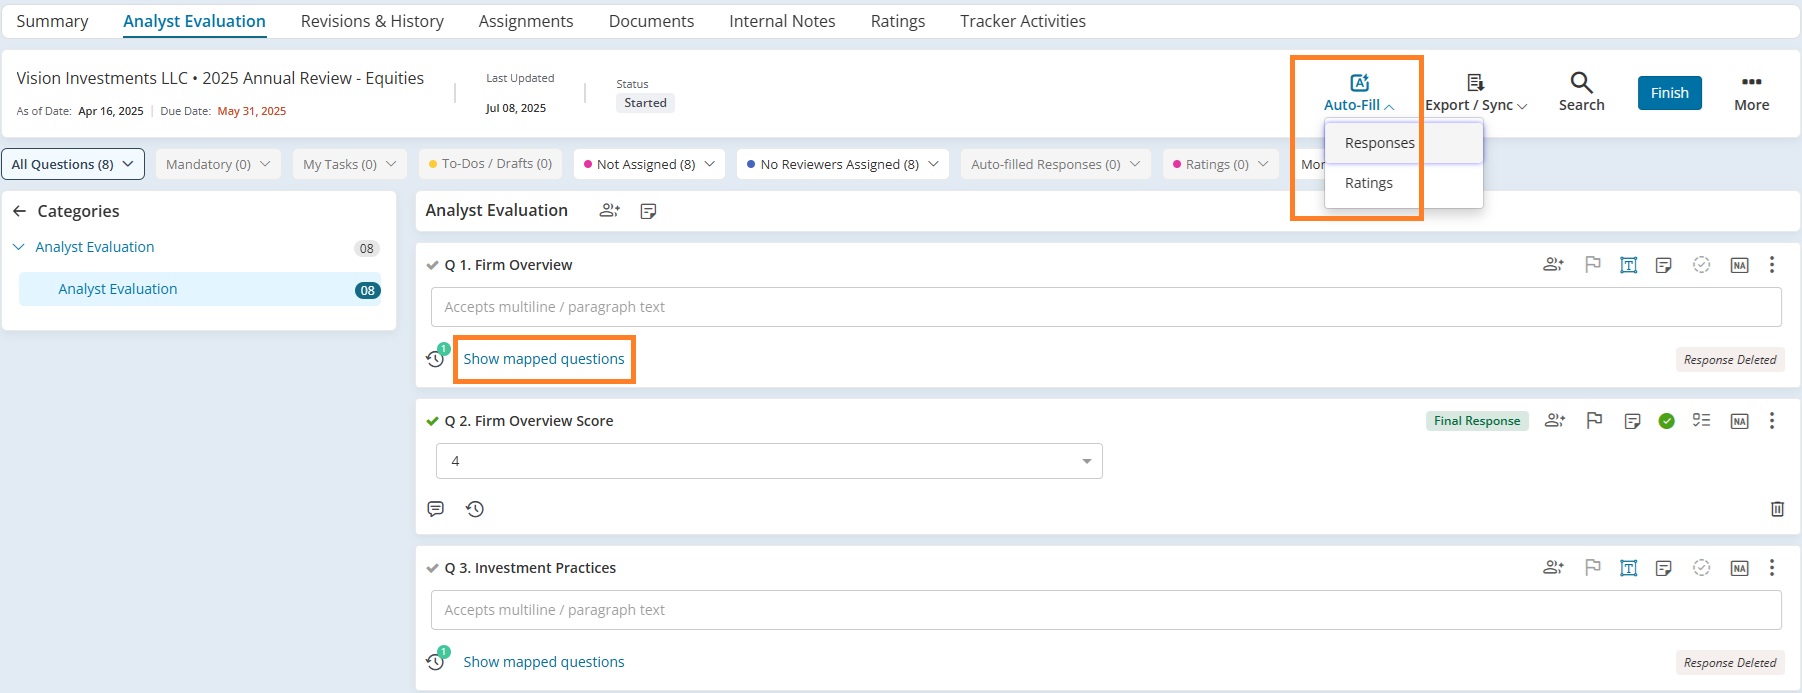Screen dimensions: 1802x693
Task: Click text box icon for Q1 Firm Overview
Action: click(x=1629, y=265)
